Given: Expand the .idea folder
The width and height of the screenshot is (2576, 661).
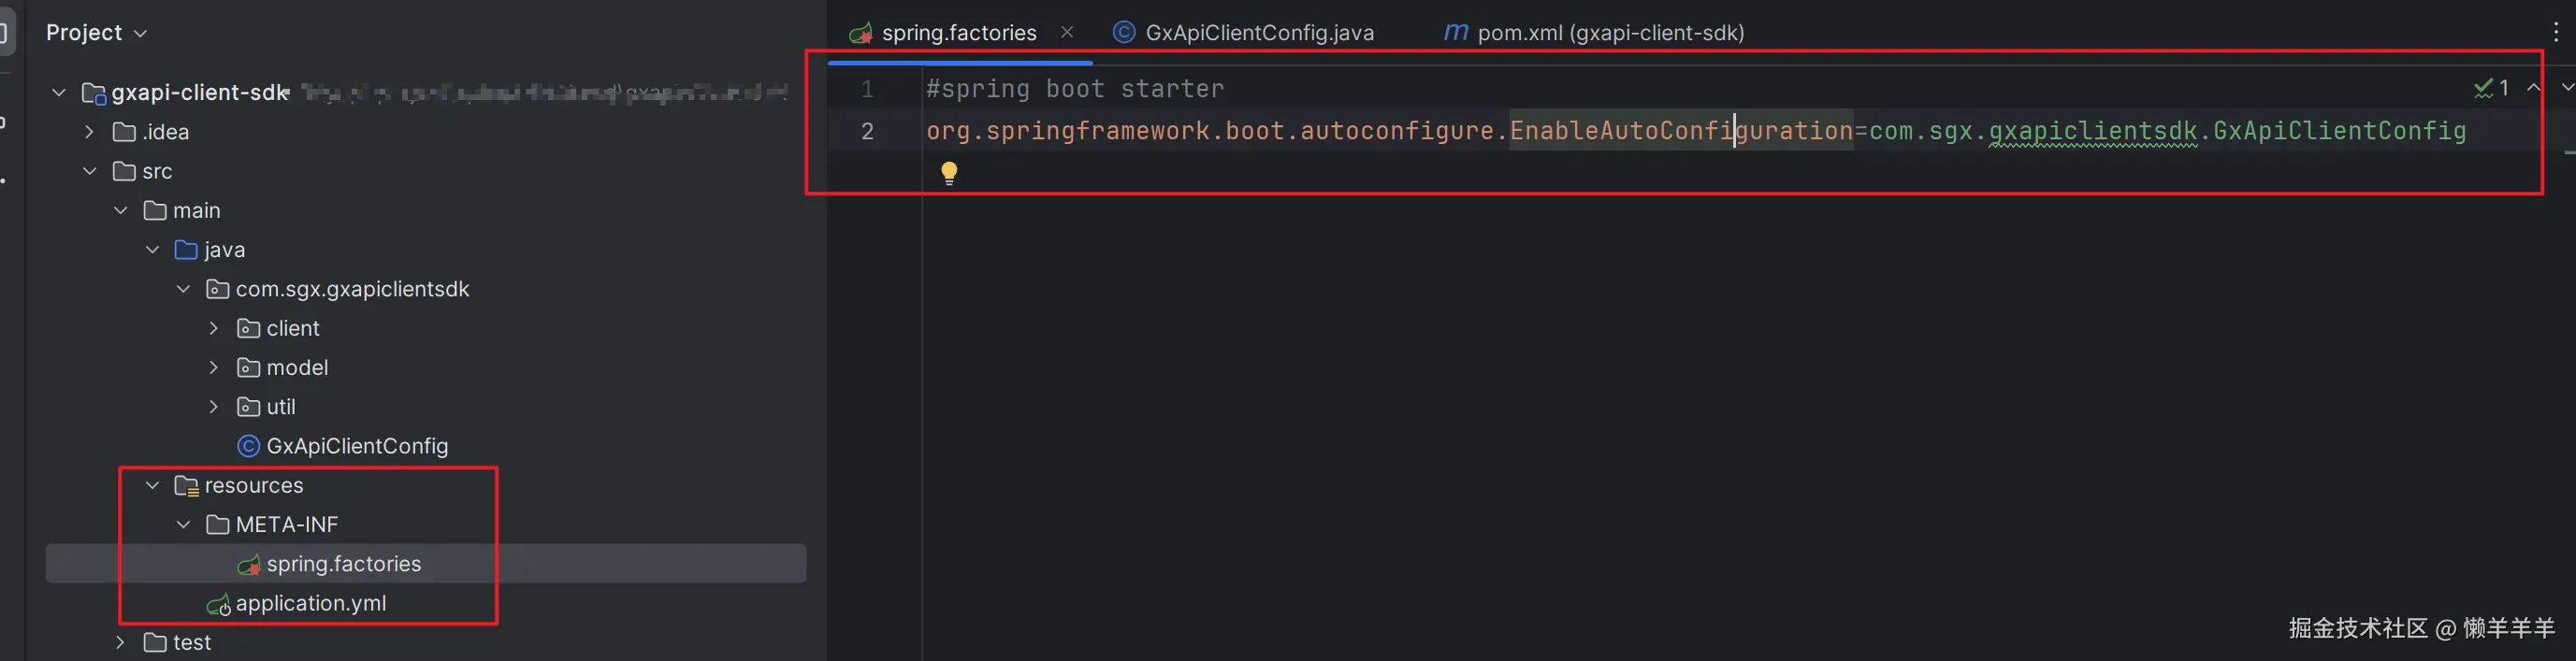Looking at the screenshot, I should [x=90, y=132].
